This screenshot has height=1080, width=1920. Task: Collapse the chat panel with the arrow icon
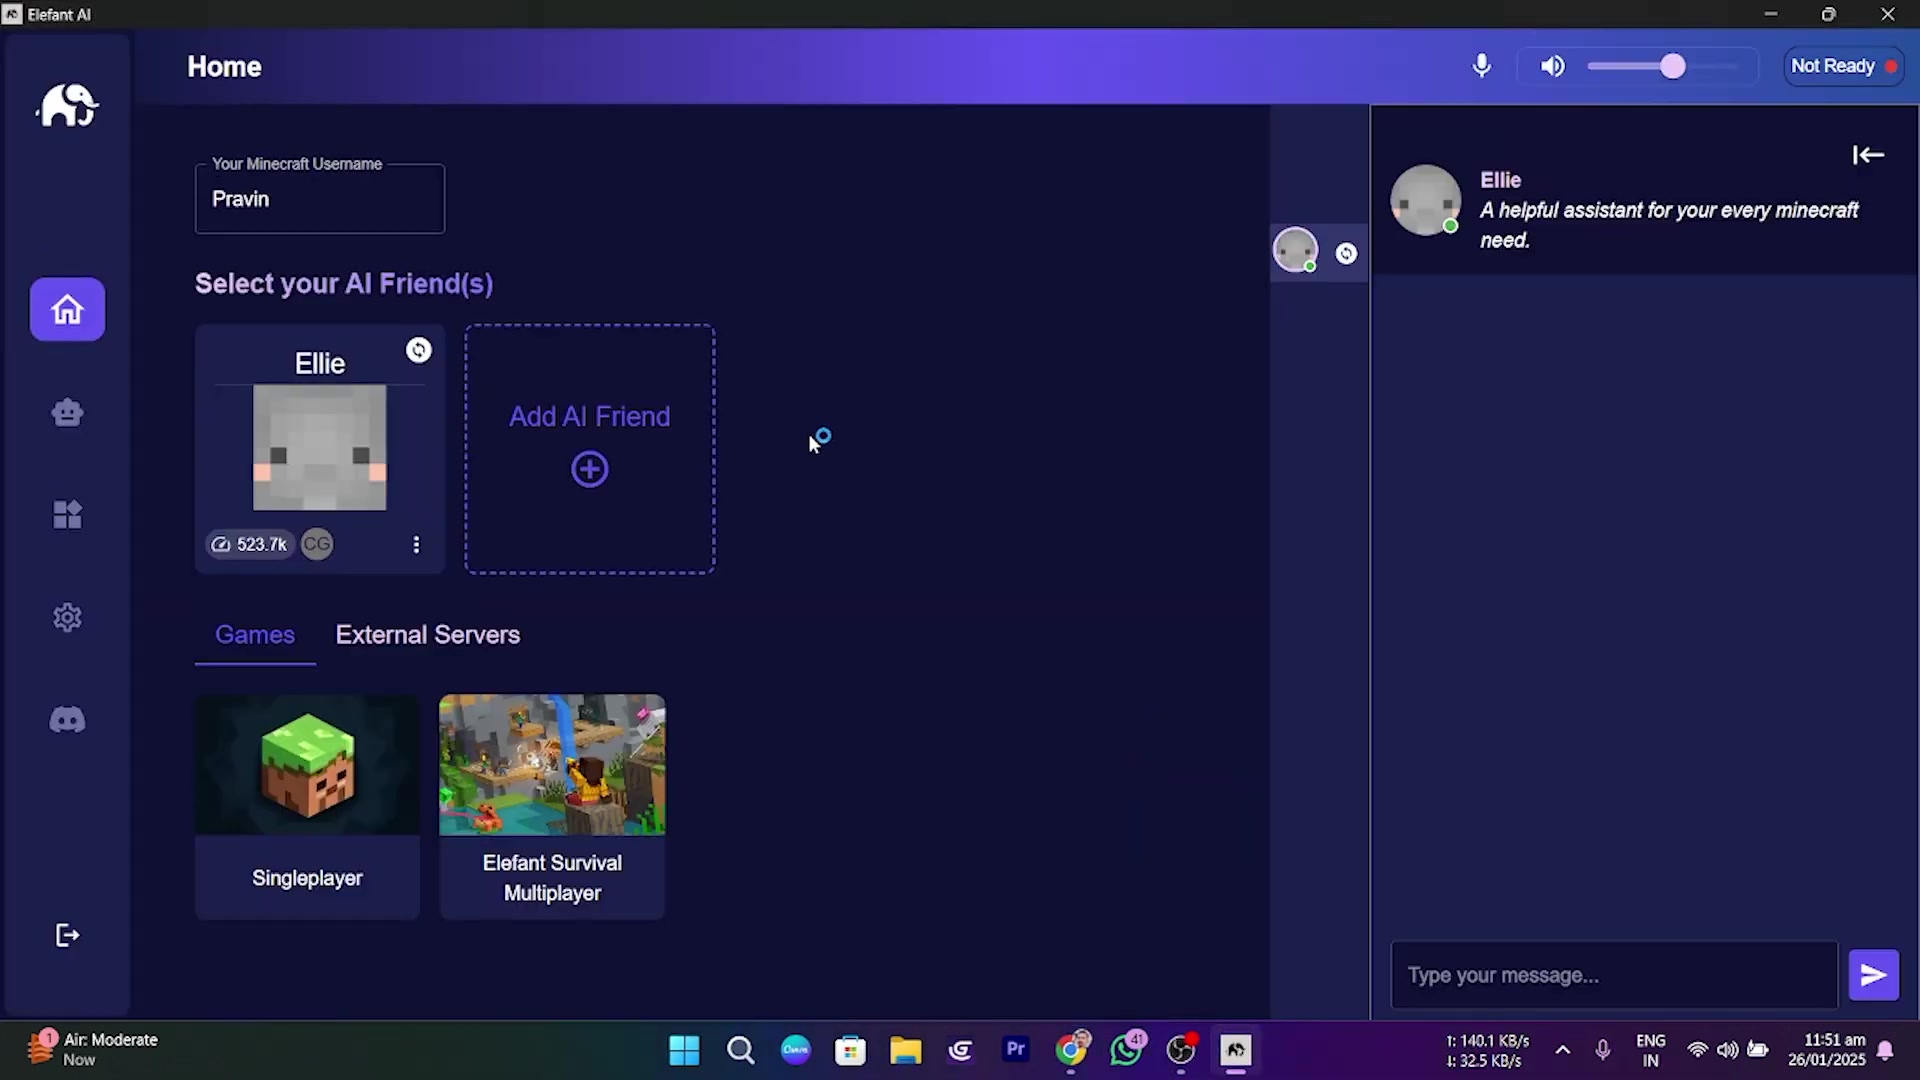[x=1868, y=154]
